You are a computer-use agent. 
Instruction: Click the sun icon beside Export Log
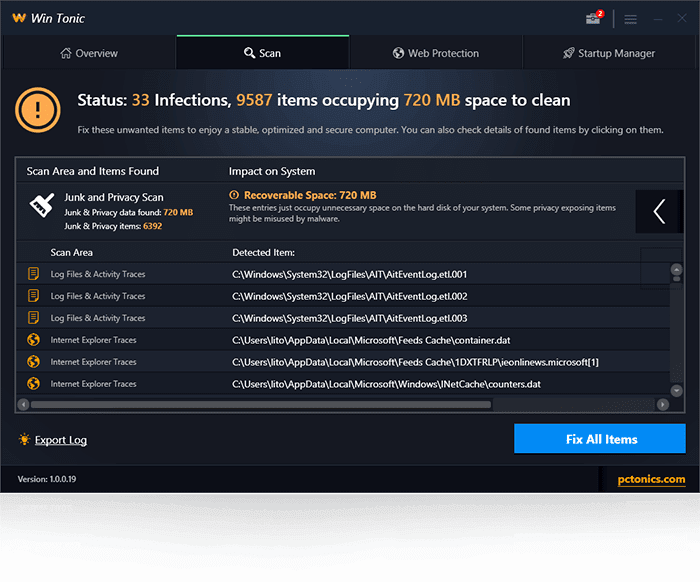pyautogui.click(x=25, y=439)
